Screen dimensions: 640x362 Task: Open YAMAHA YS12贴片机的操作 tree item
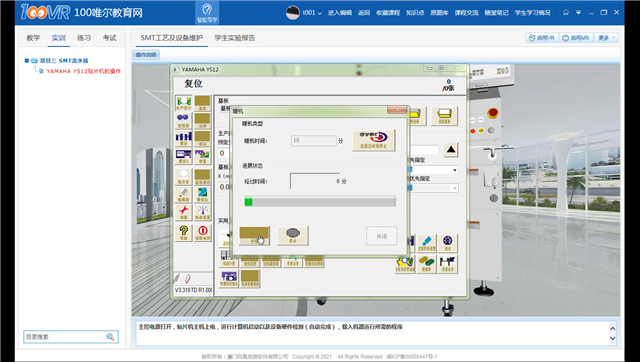83,71
